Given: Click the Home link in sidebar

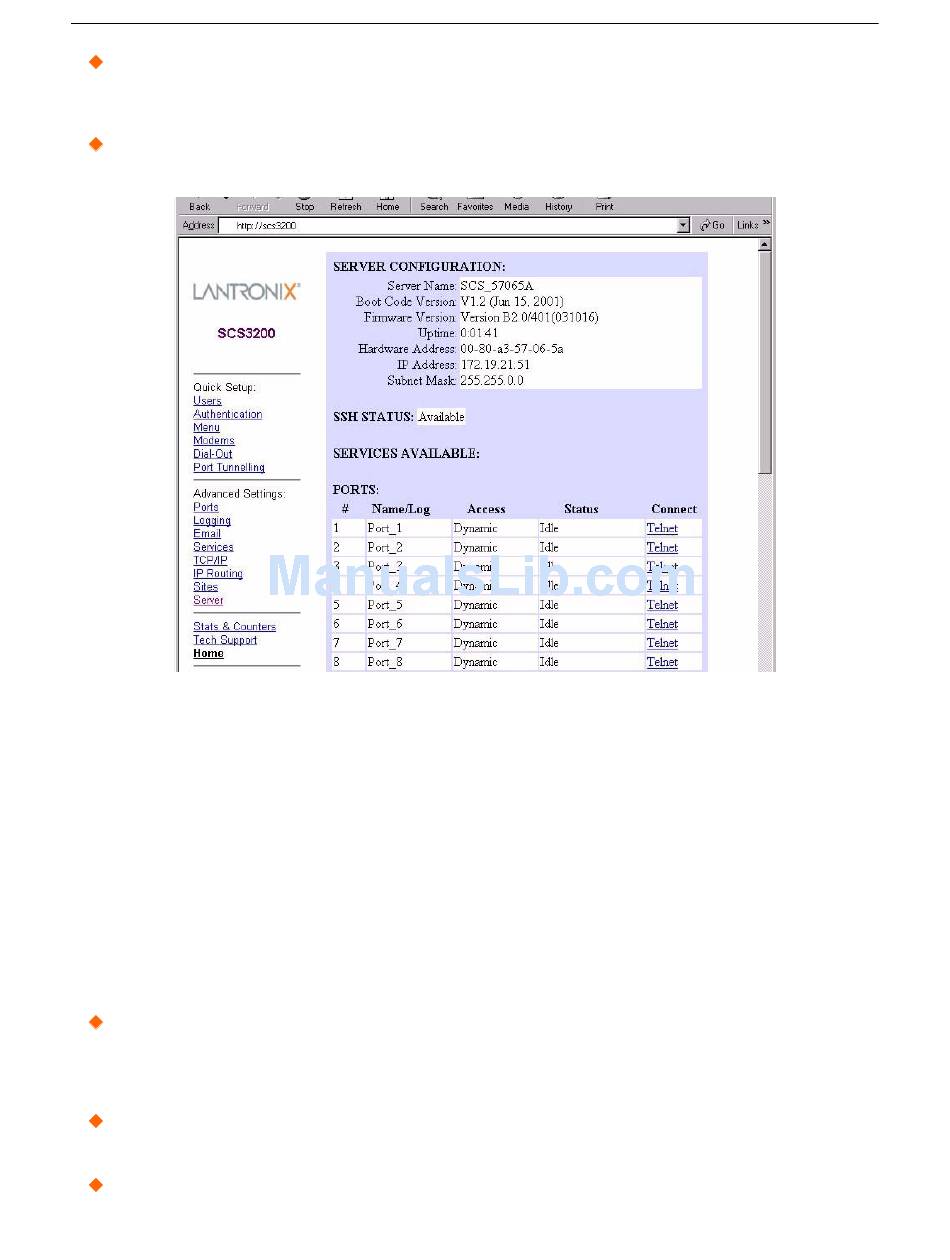Looking at the screenshot, I should (208, 653).
